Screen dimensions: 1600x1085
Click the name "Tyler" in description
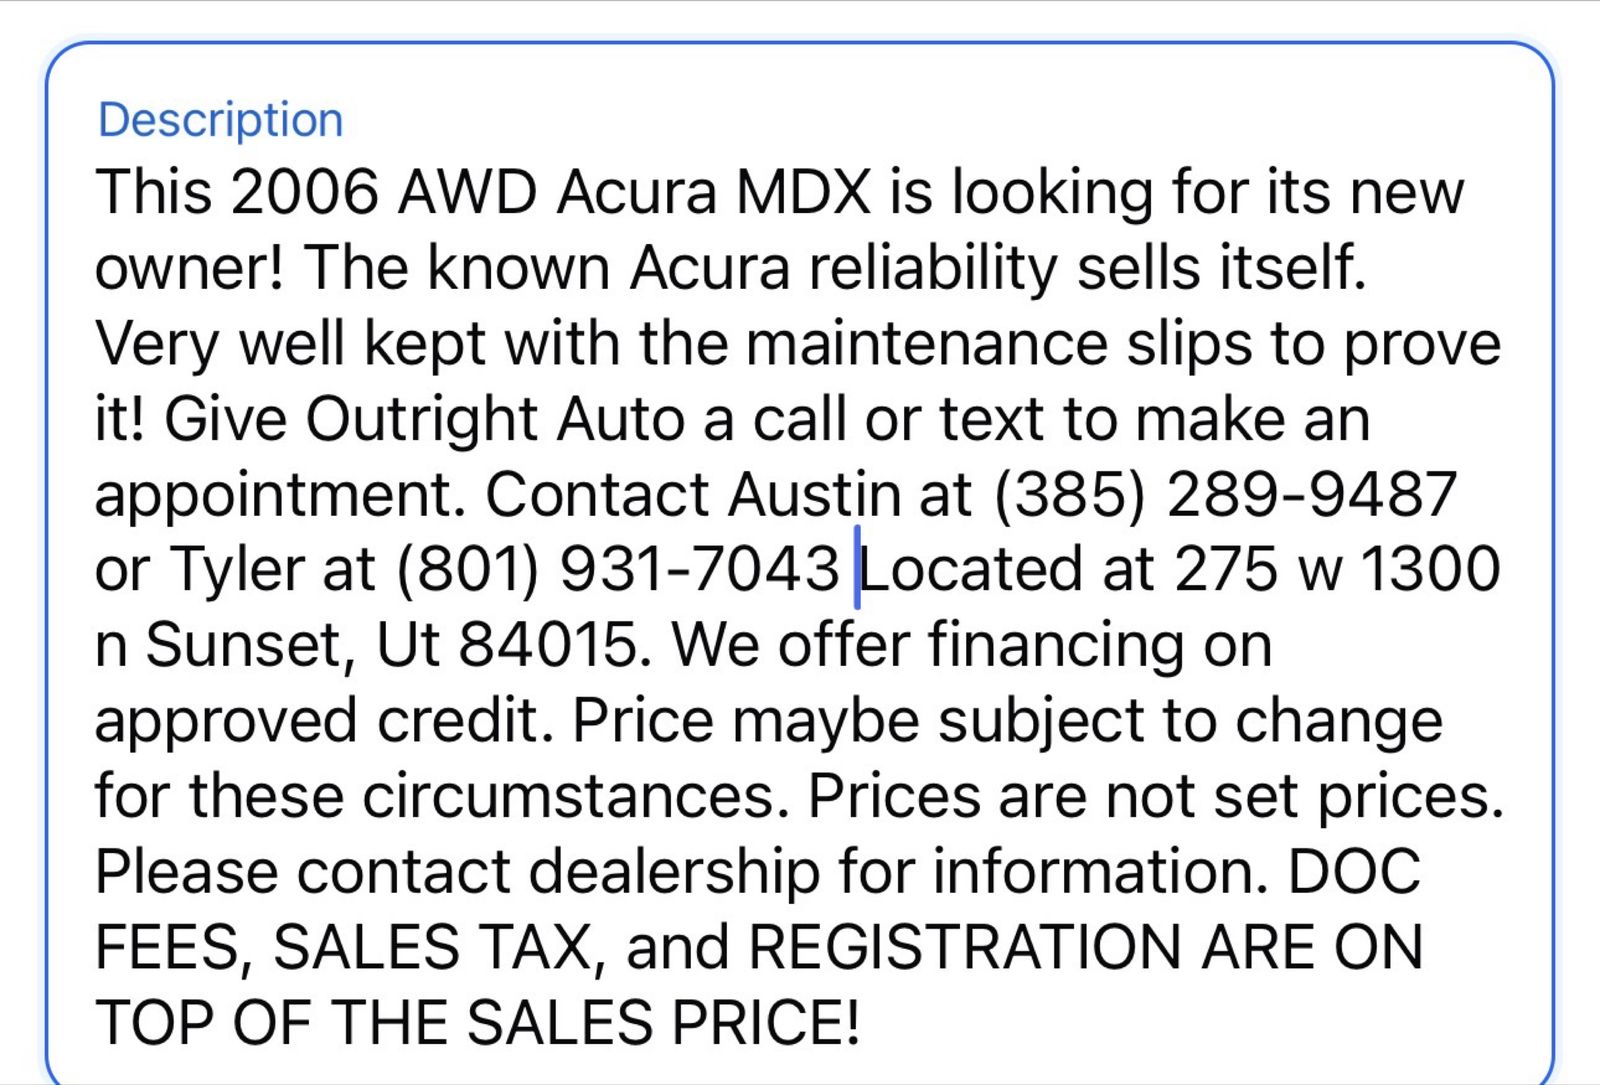click(x=237, y=570)
